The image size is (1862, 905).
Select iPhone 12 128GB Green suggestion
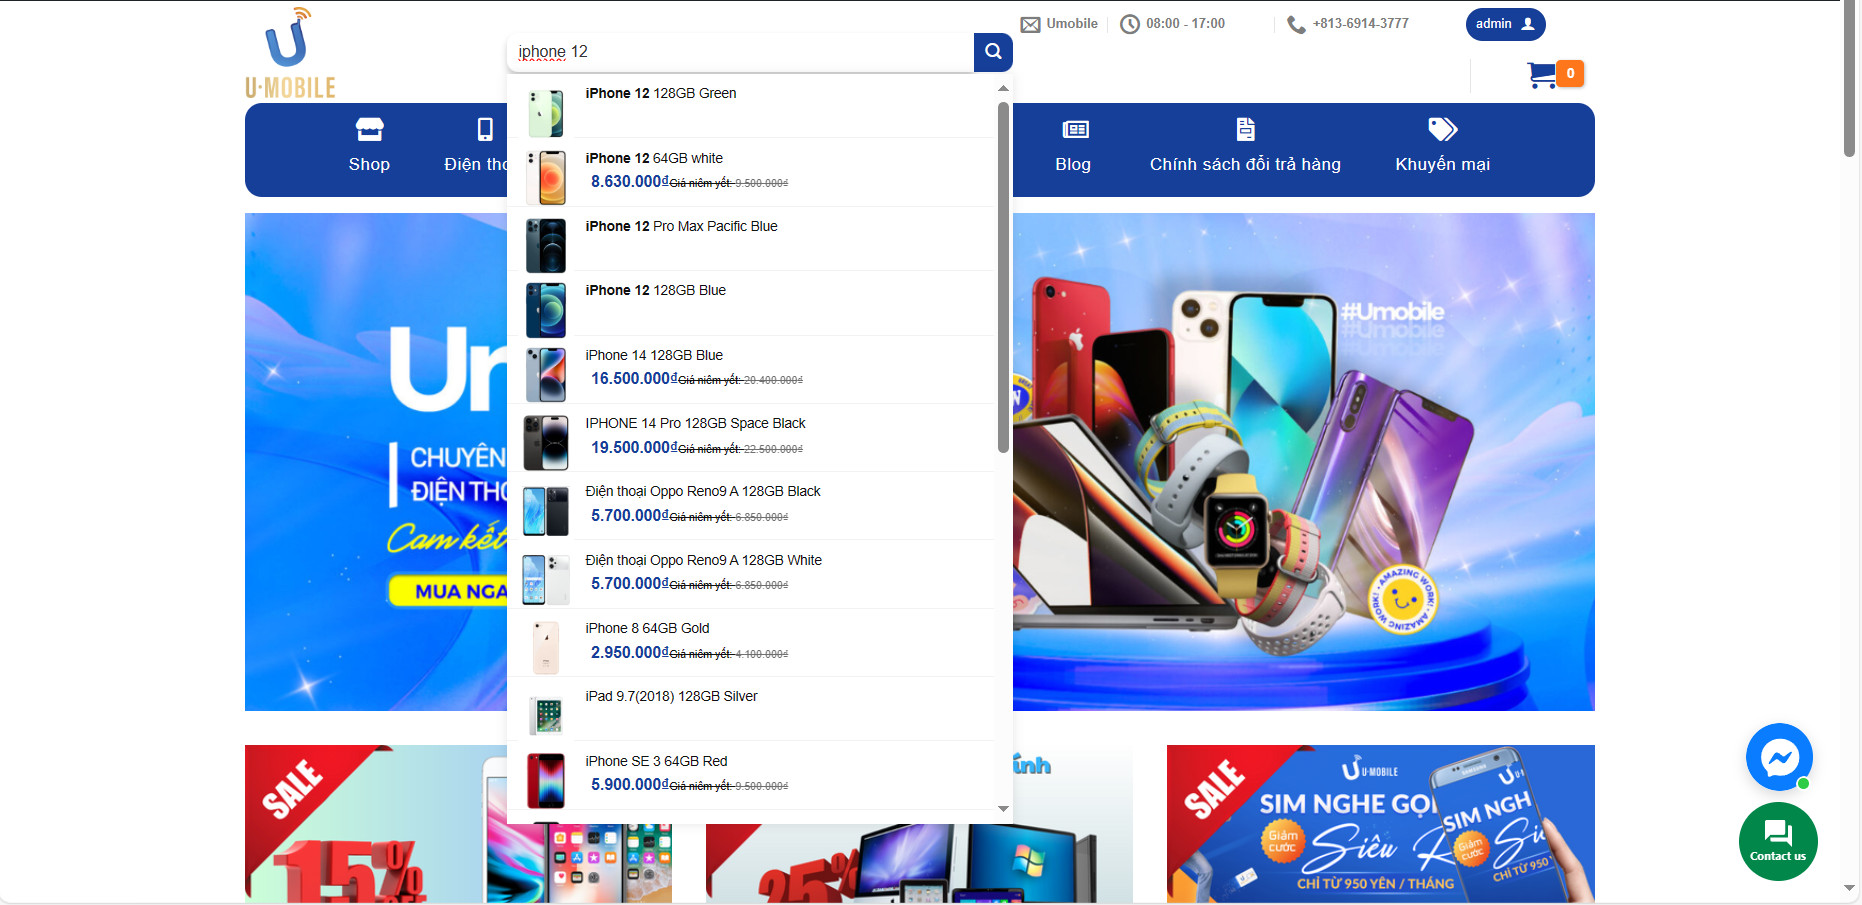coord(660,93)
